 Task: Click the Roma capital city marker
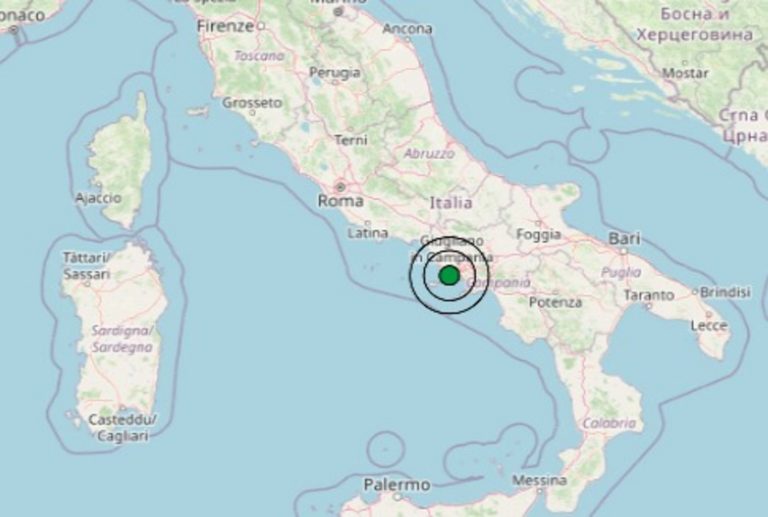click(x=340, y=187)
